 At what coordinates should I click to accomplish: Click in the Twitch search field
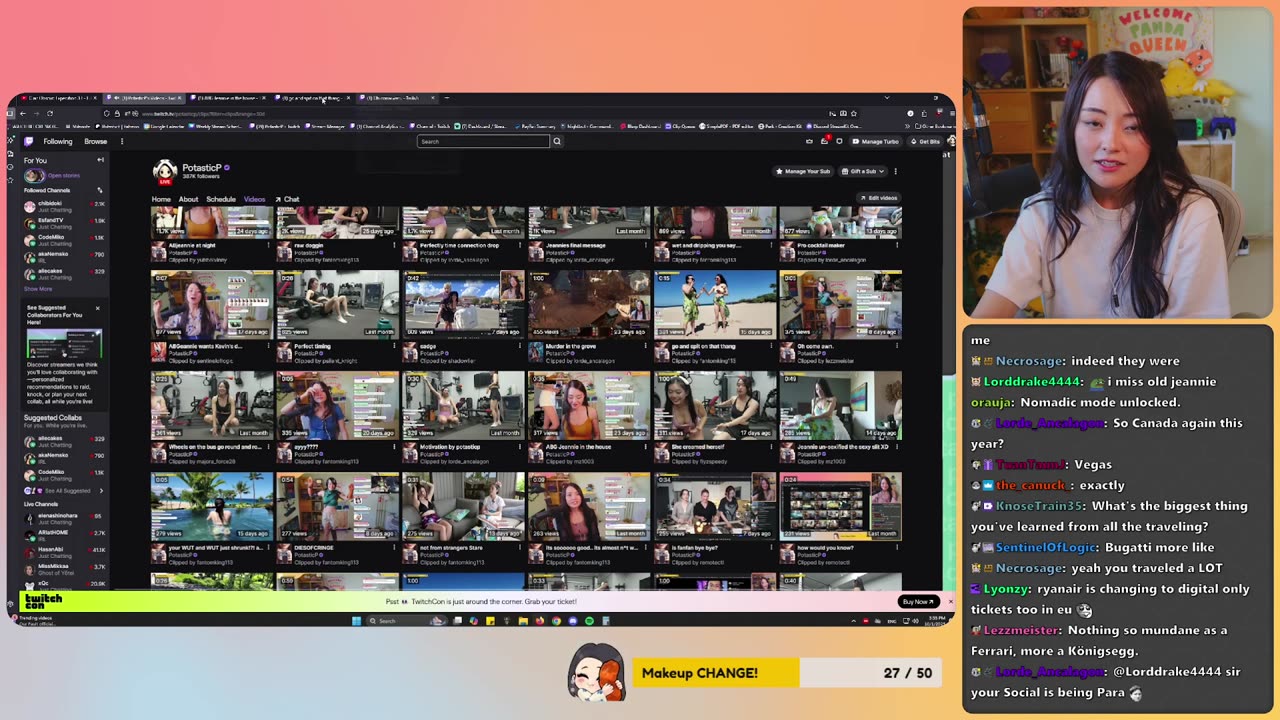coord(483,141)
